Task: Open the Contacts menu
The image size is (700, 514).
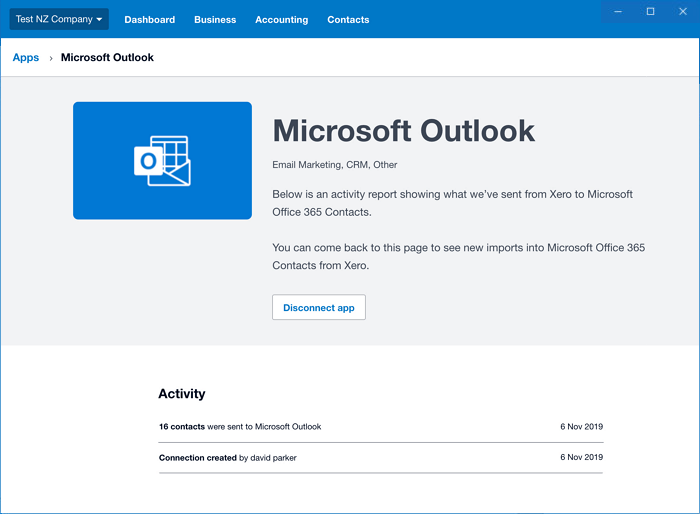Action: pos(348,20)
